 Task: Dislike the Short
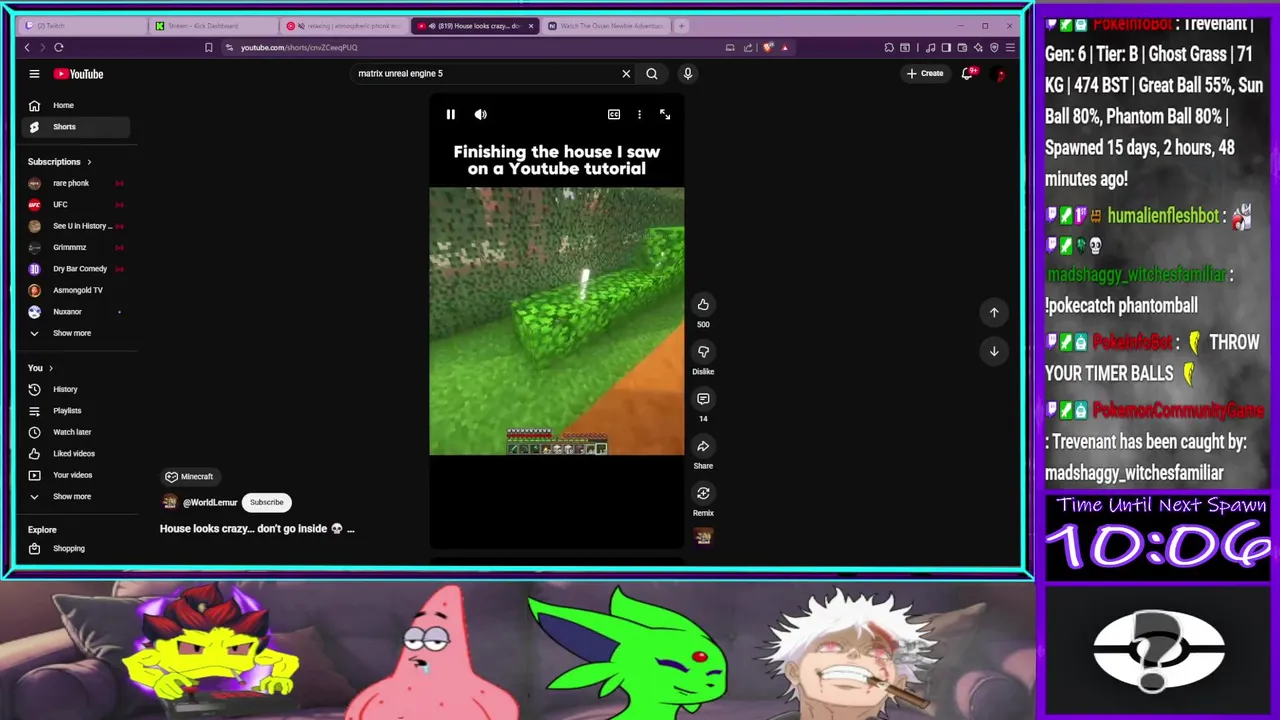click(703, 352)
